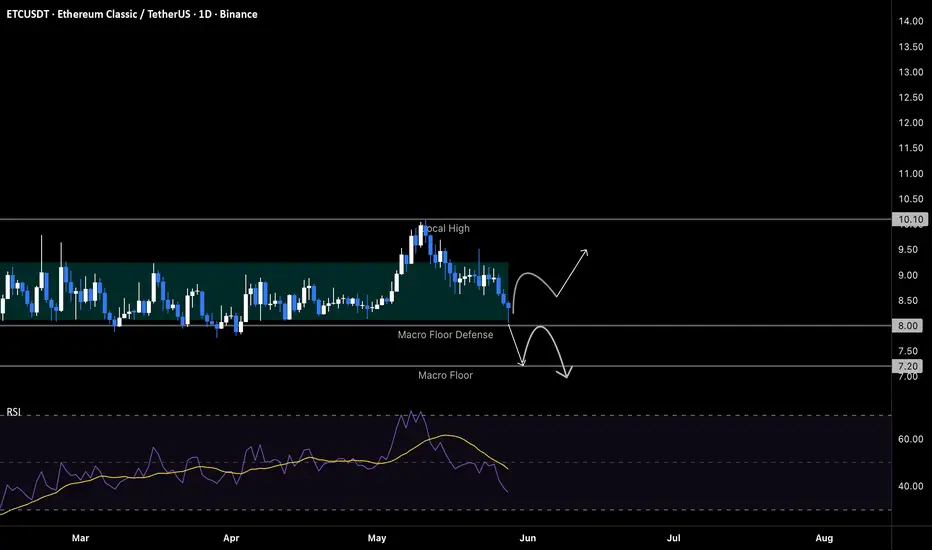Click the 60.00 RSI scale value
932x550 pixels.
911,439
